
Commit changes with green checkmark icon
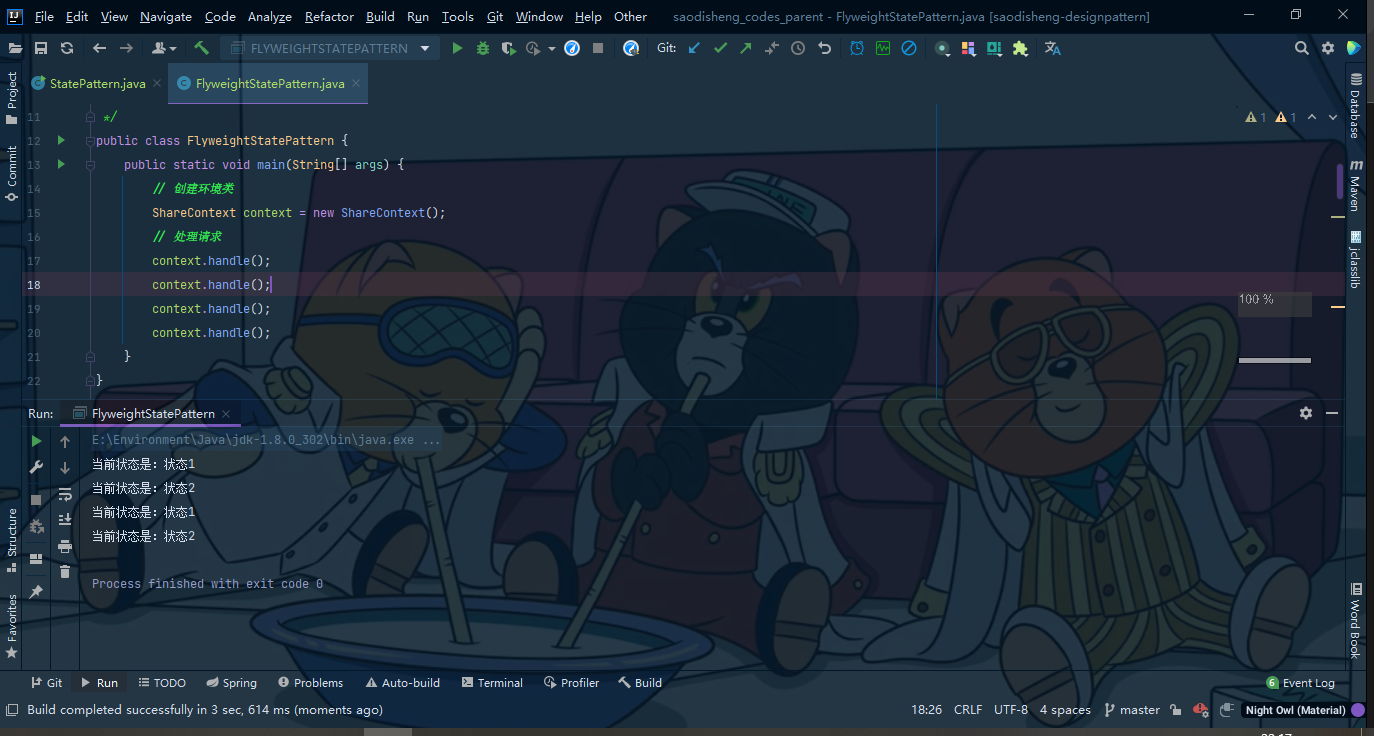720,48
